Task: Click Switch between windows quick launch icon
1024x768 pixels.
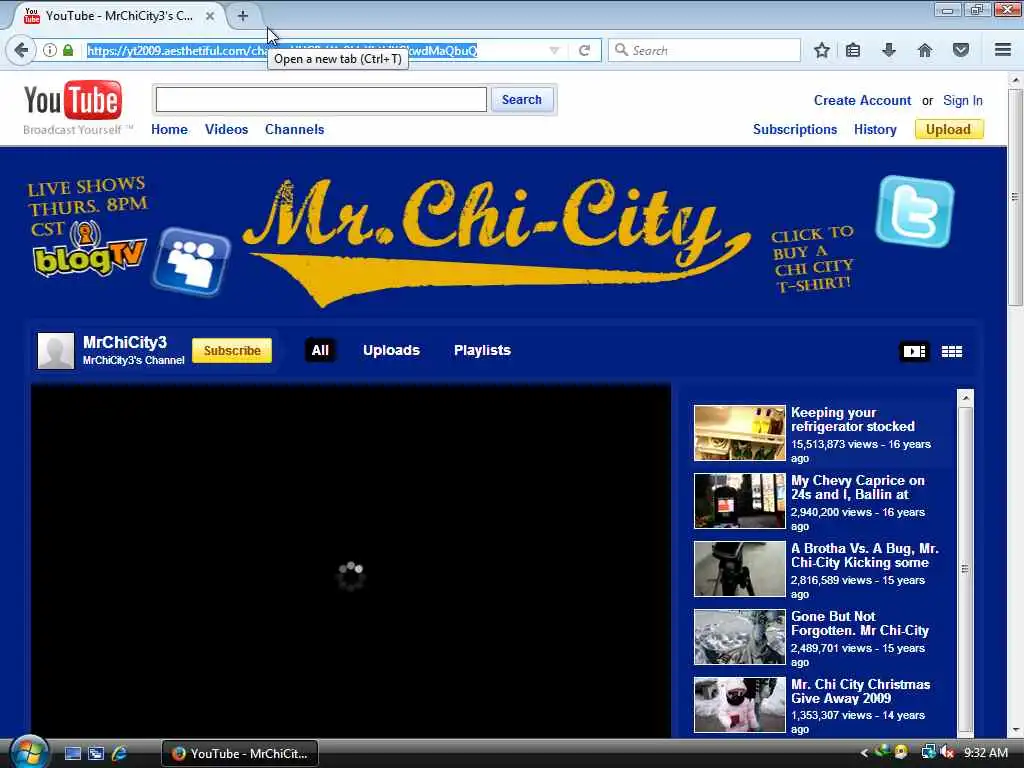Action: click(x=96, y=754)
